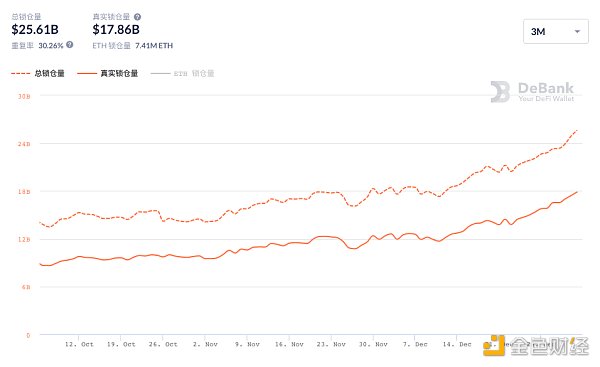Click the help icon beside 真实锁仓量
This screenshot has height=367, width=600.
[x=137, y=17]
